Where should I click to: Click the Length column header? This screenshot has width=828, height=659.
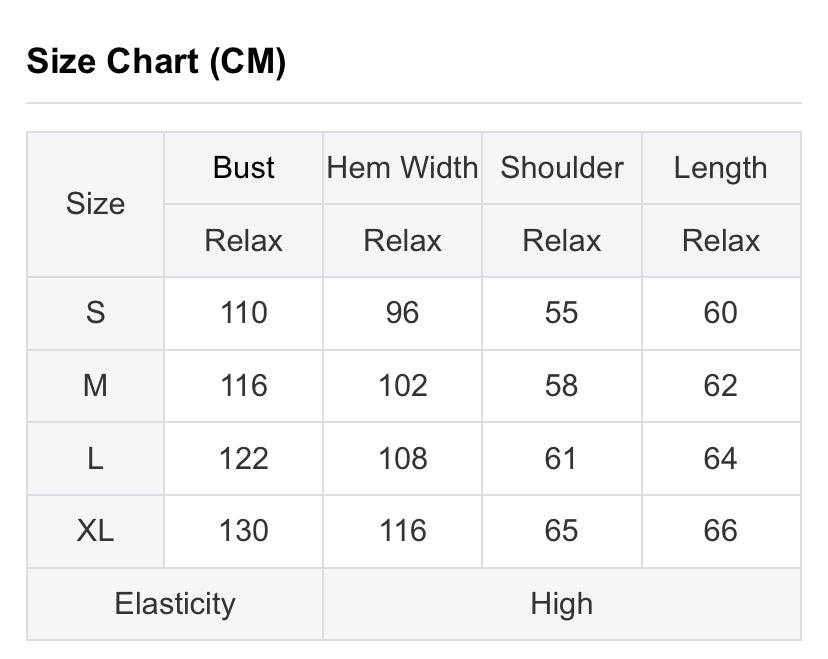720,168
